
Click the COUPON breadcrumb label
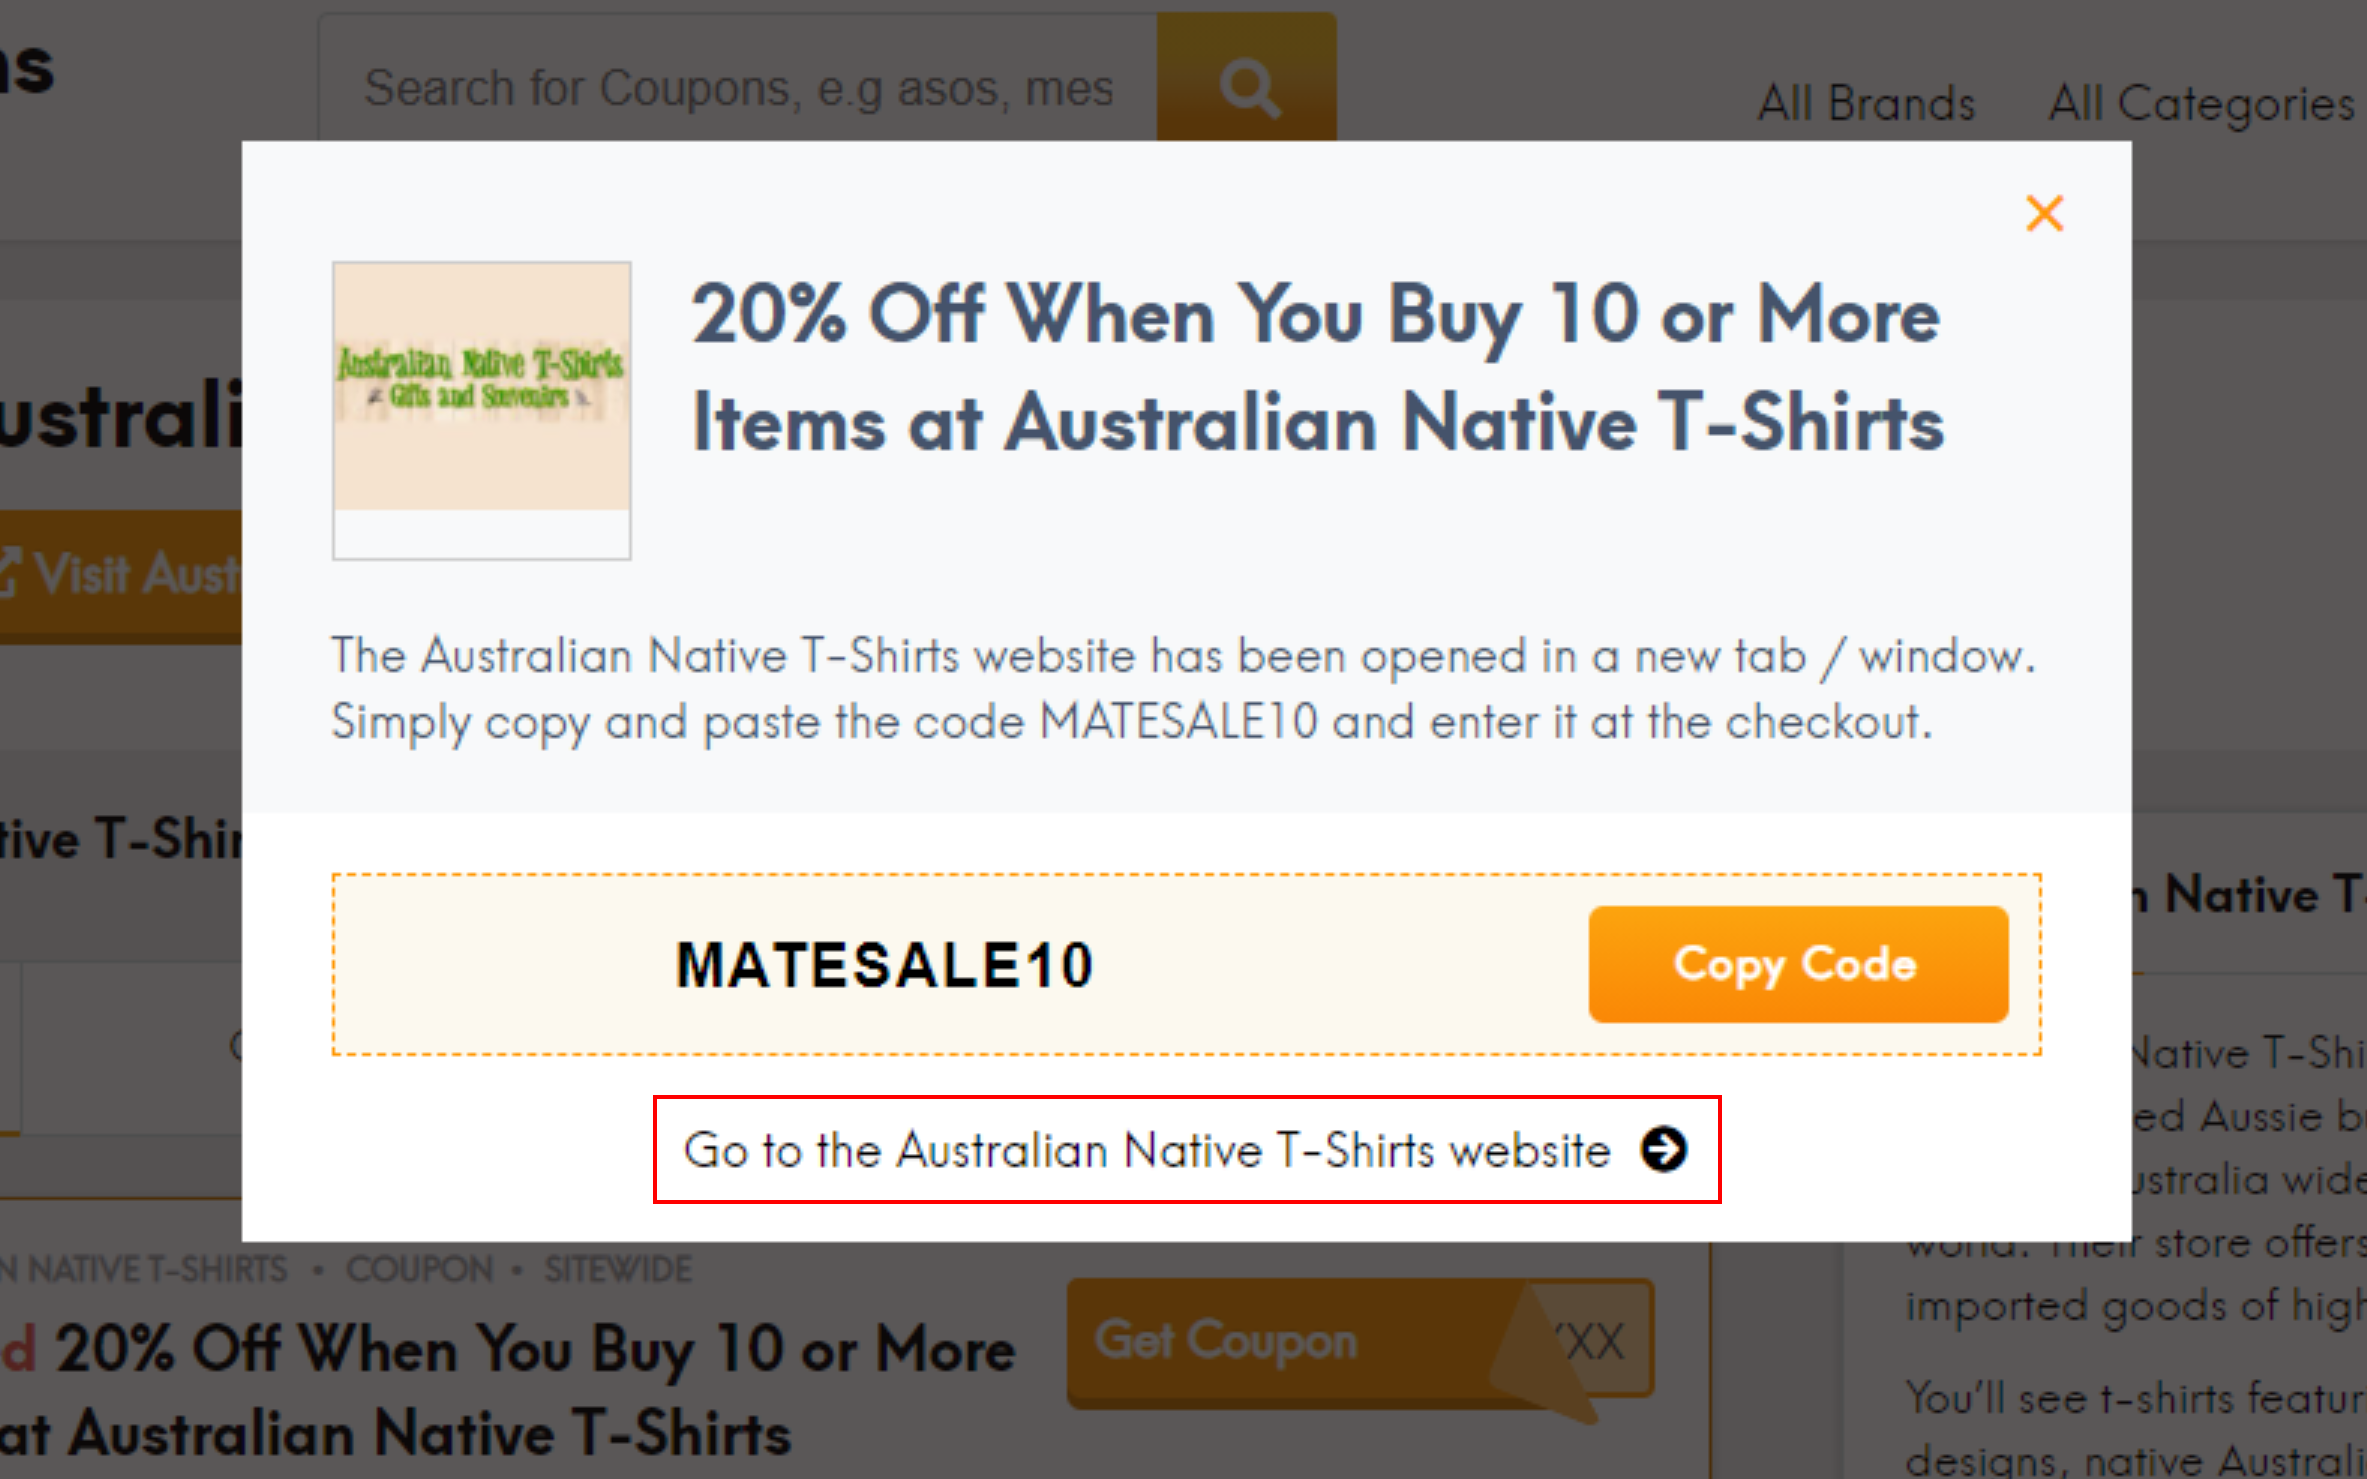pos(420,1268)
